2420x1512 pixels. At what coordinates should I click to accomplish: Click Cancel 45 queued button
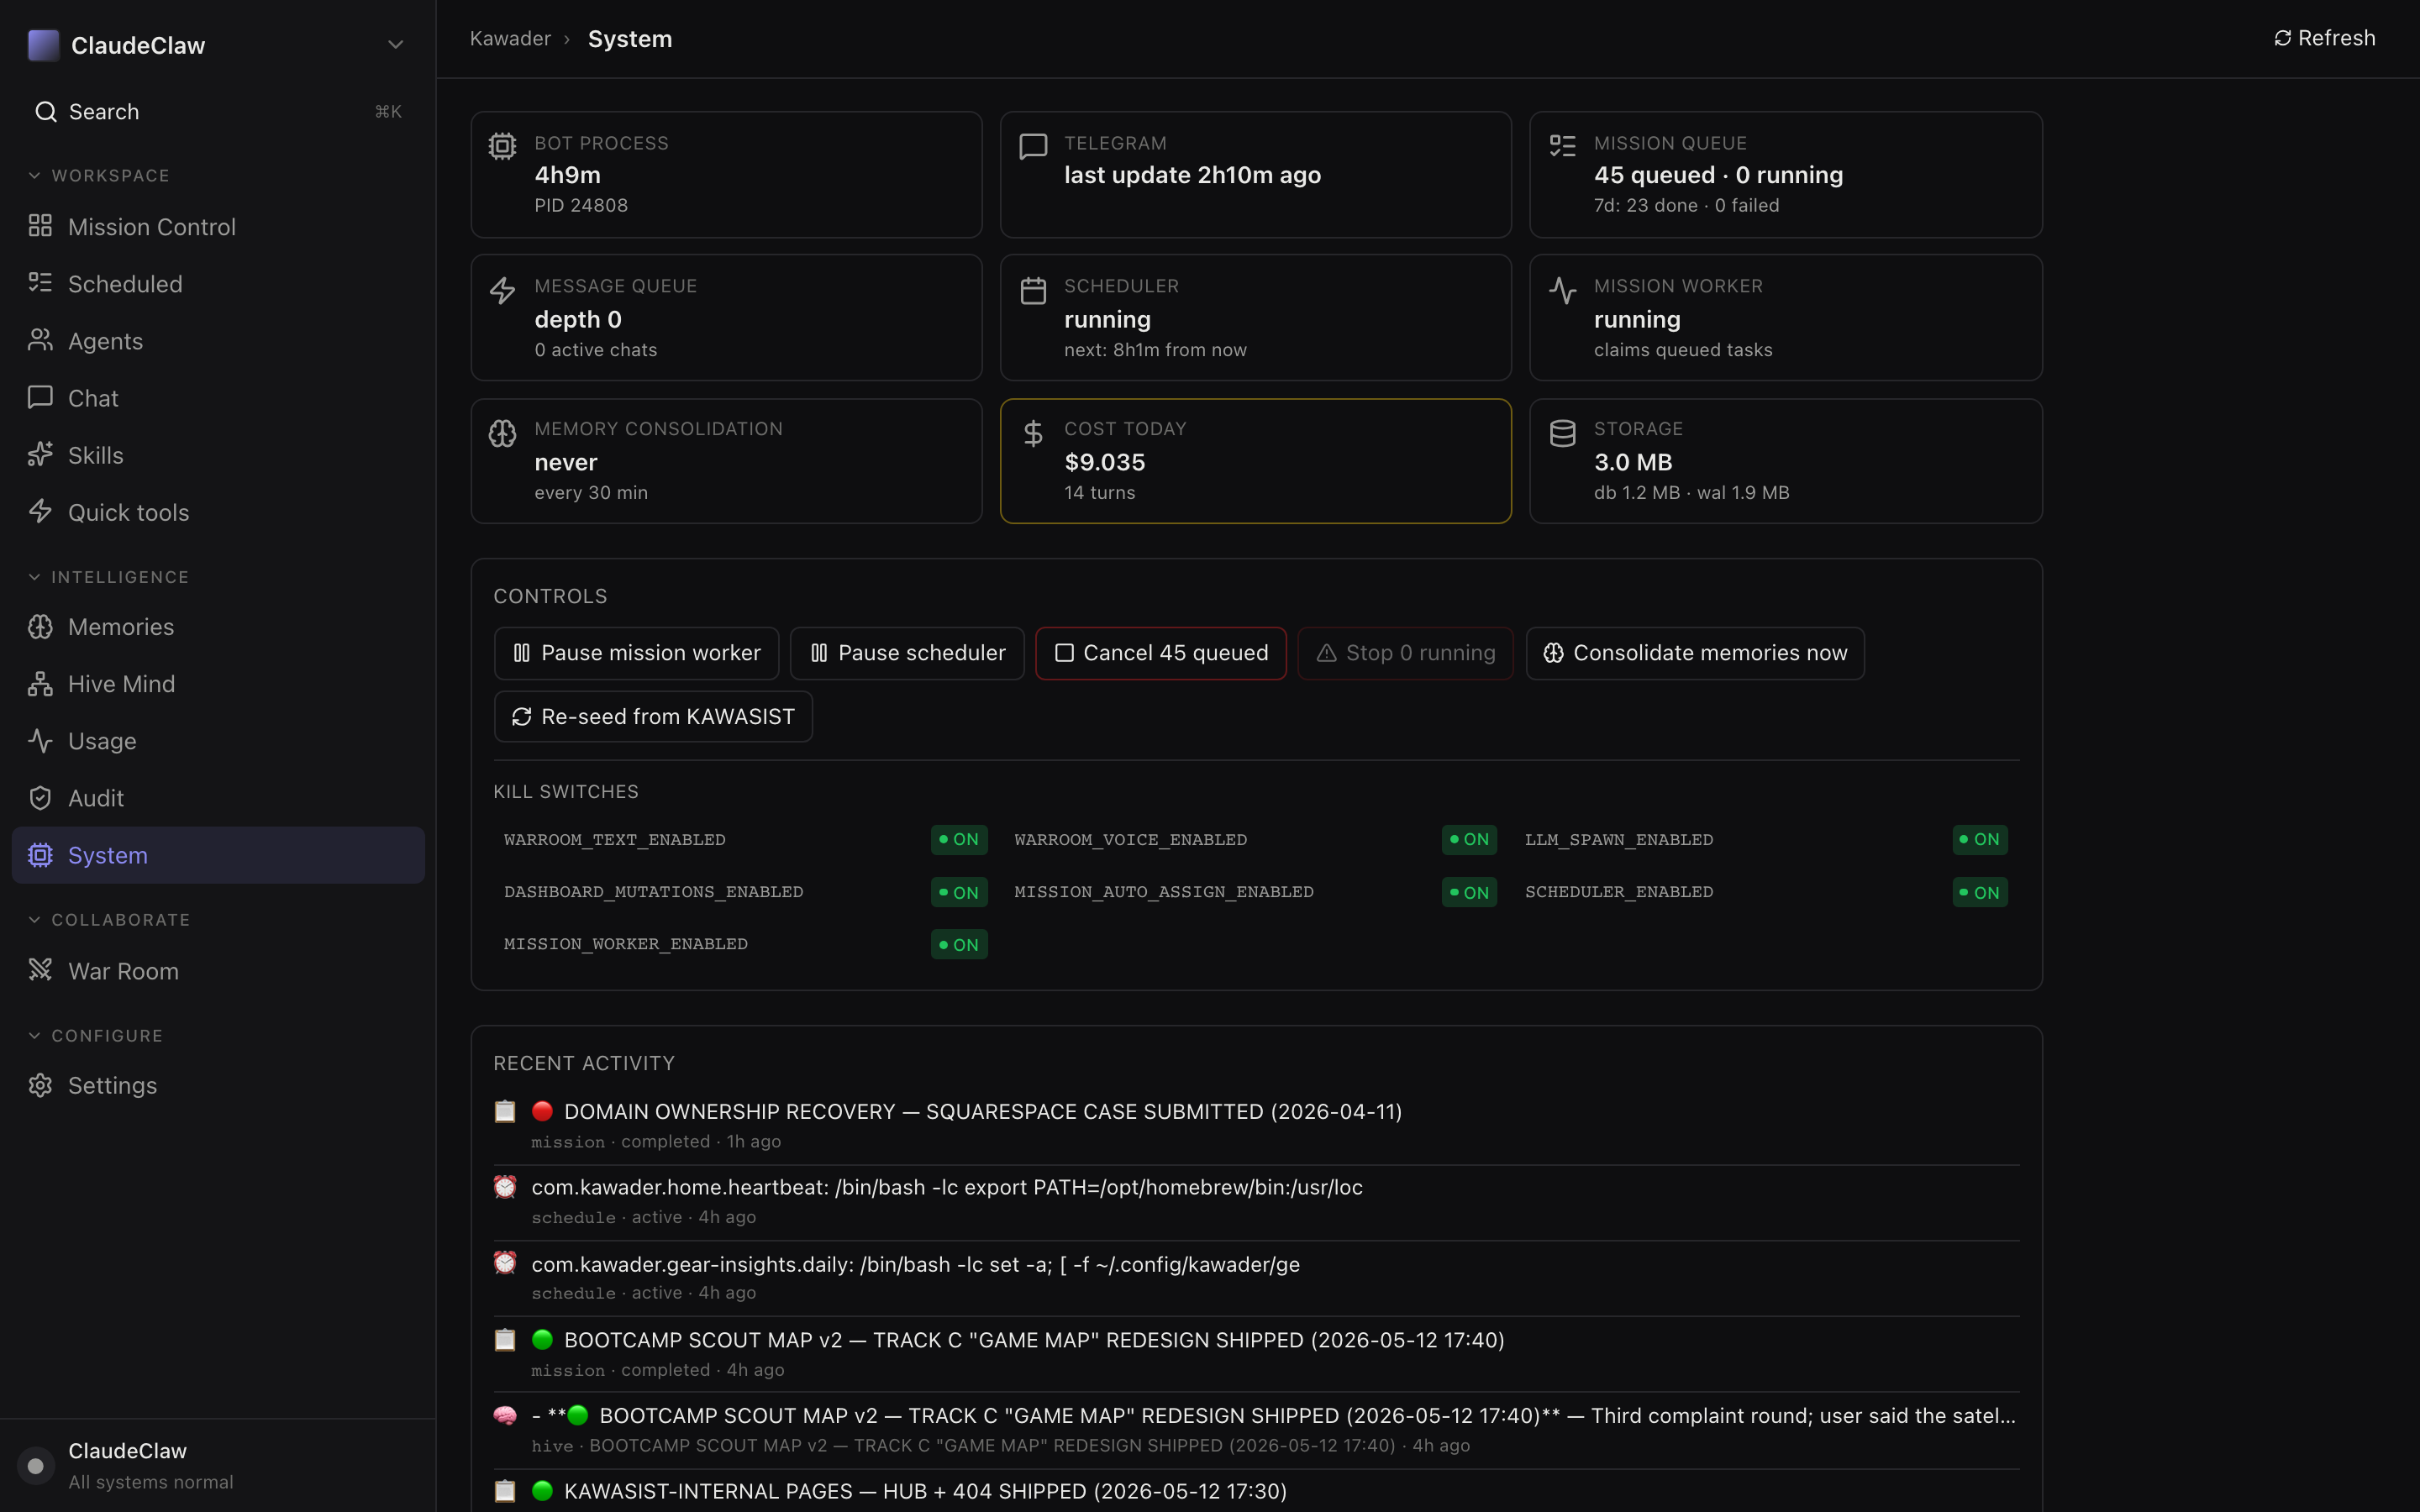pos(1161,653)
